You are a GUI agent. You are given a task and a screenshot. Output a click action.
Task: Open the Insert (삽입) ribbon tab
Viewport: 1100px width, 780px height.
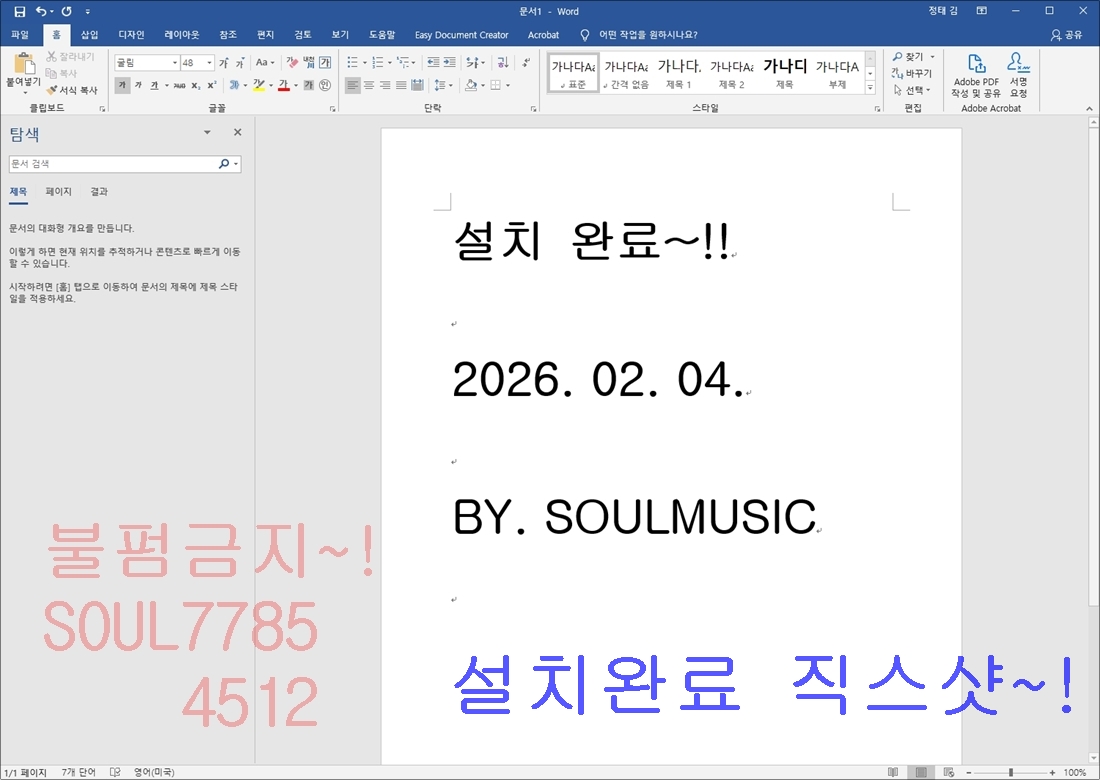pos(90,35)
